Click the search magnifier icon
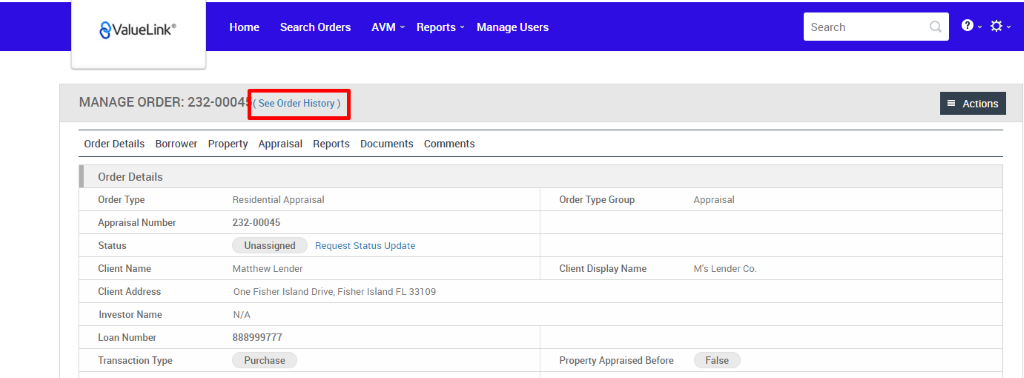 (x=935, y=27)
